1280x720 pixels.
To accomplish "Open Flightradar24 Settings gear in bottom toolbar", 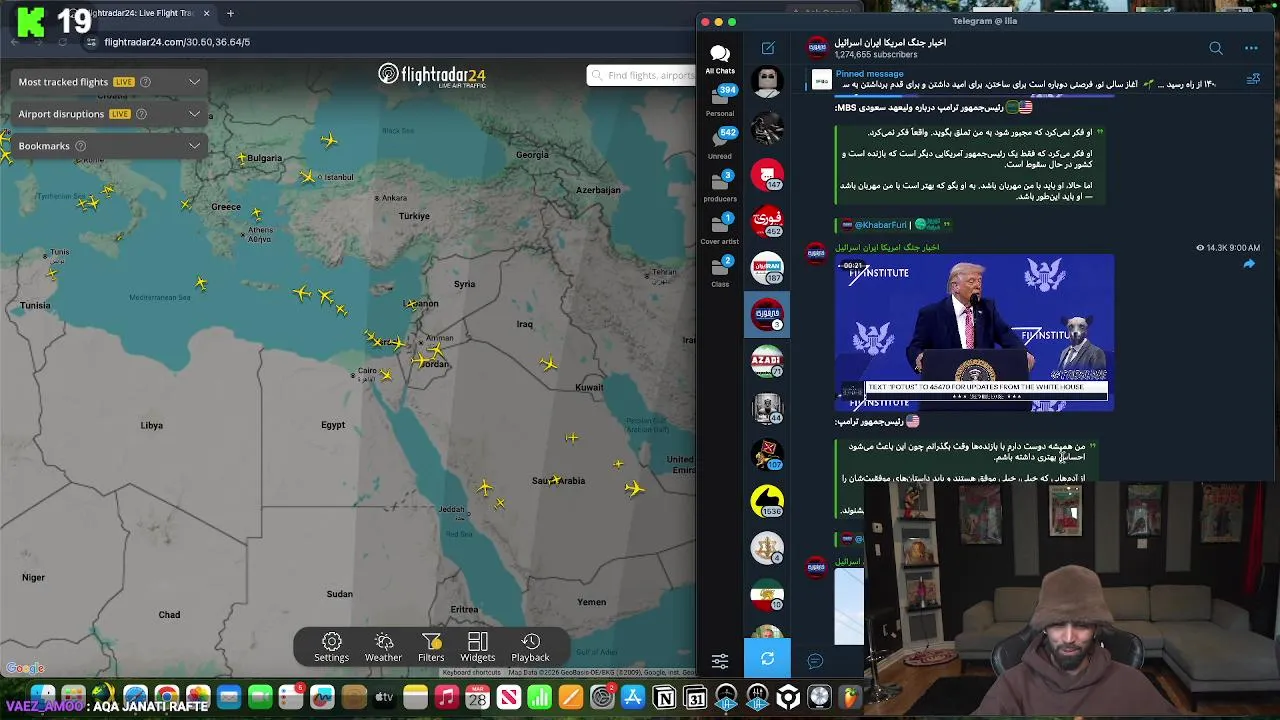I will [331, 647].
